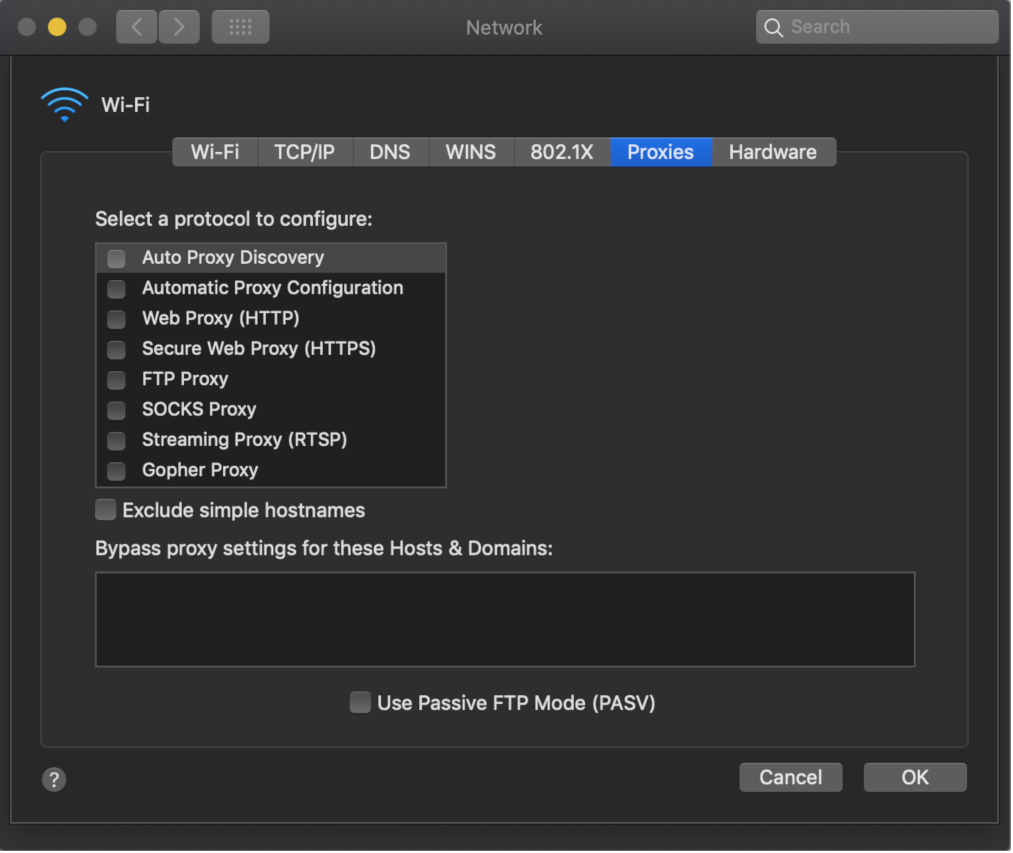Viewport: 1013px width, 853px height.
Task: Switch to the TCP/IP tab
Action: pos(305,153)
